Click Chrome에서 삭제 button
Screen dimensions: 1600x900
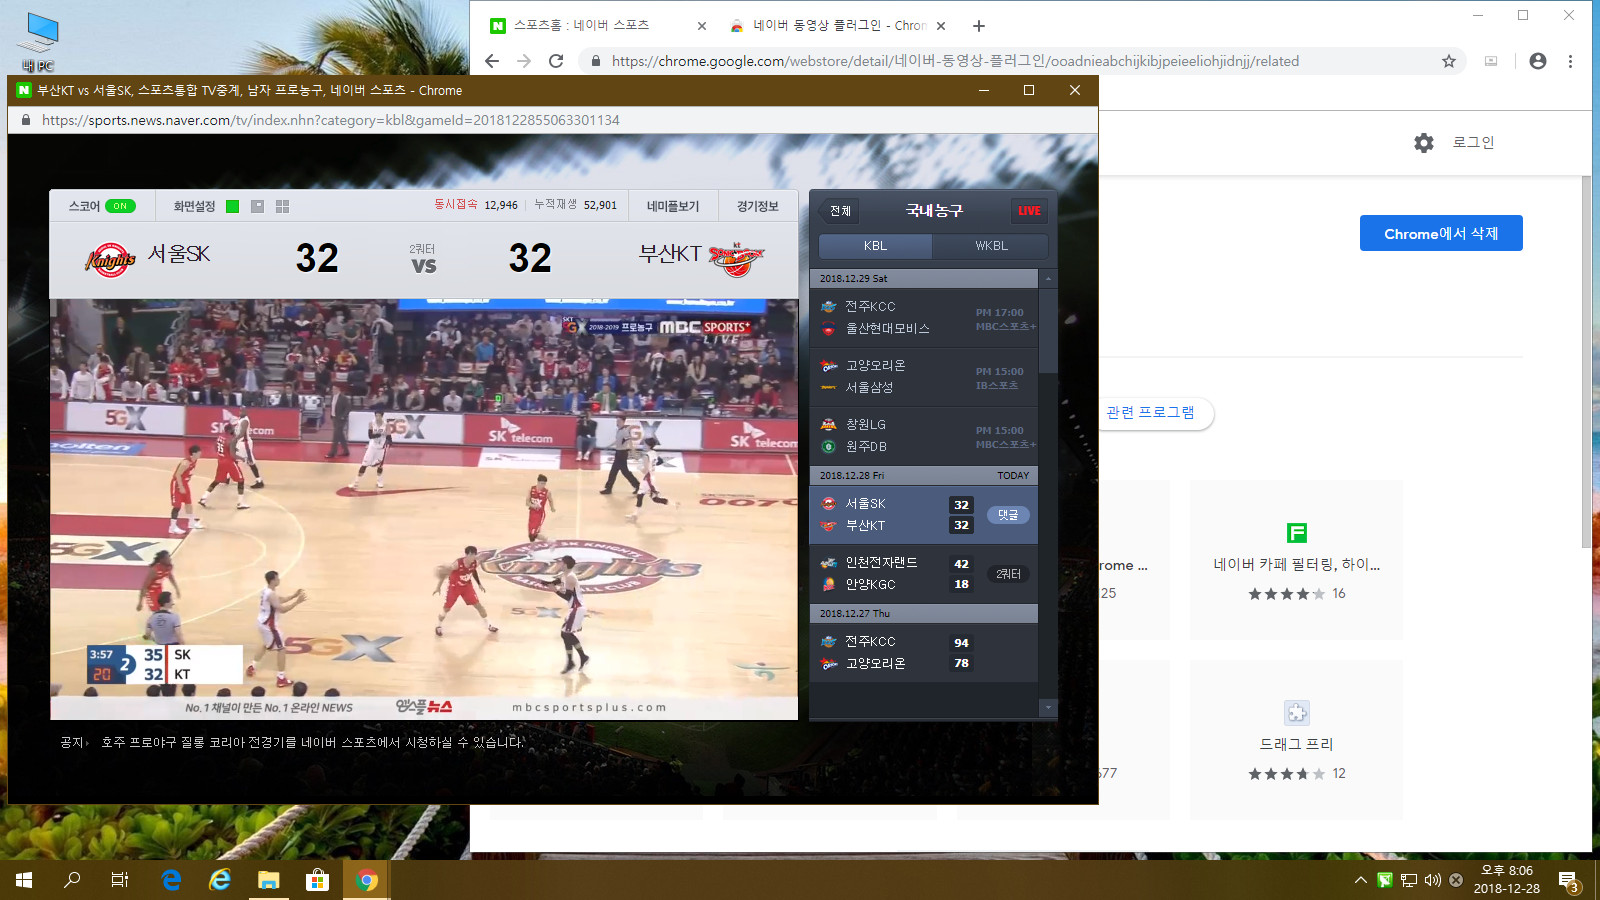click(x=1441, y=233)
